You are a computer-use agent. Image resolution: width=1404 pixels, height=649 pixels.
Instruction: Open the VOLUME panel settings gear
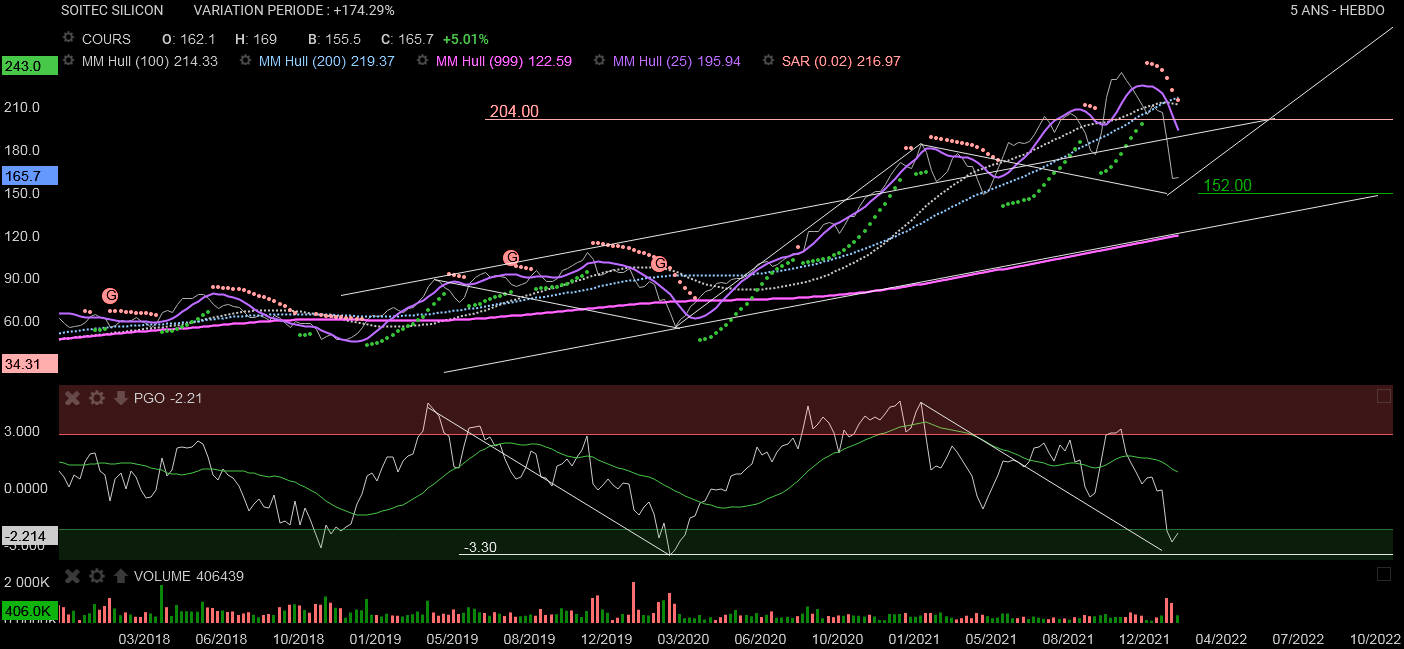click(96, 575)
